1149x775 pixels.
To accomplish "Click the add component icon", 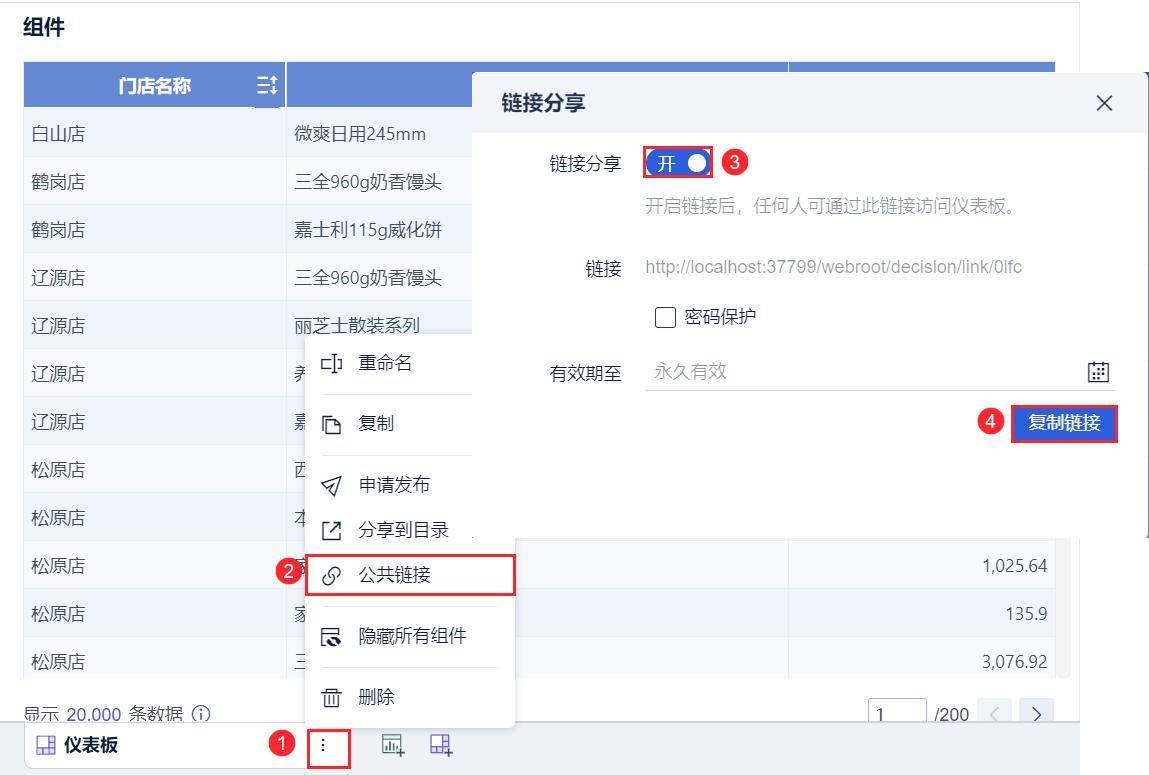I will point(393,745).
